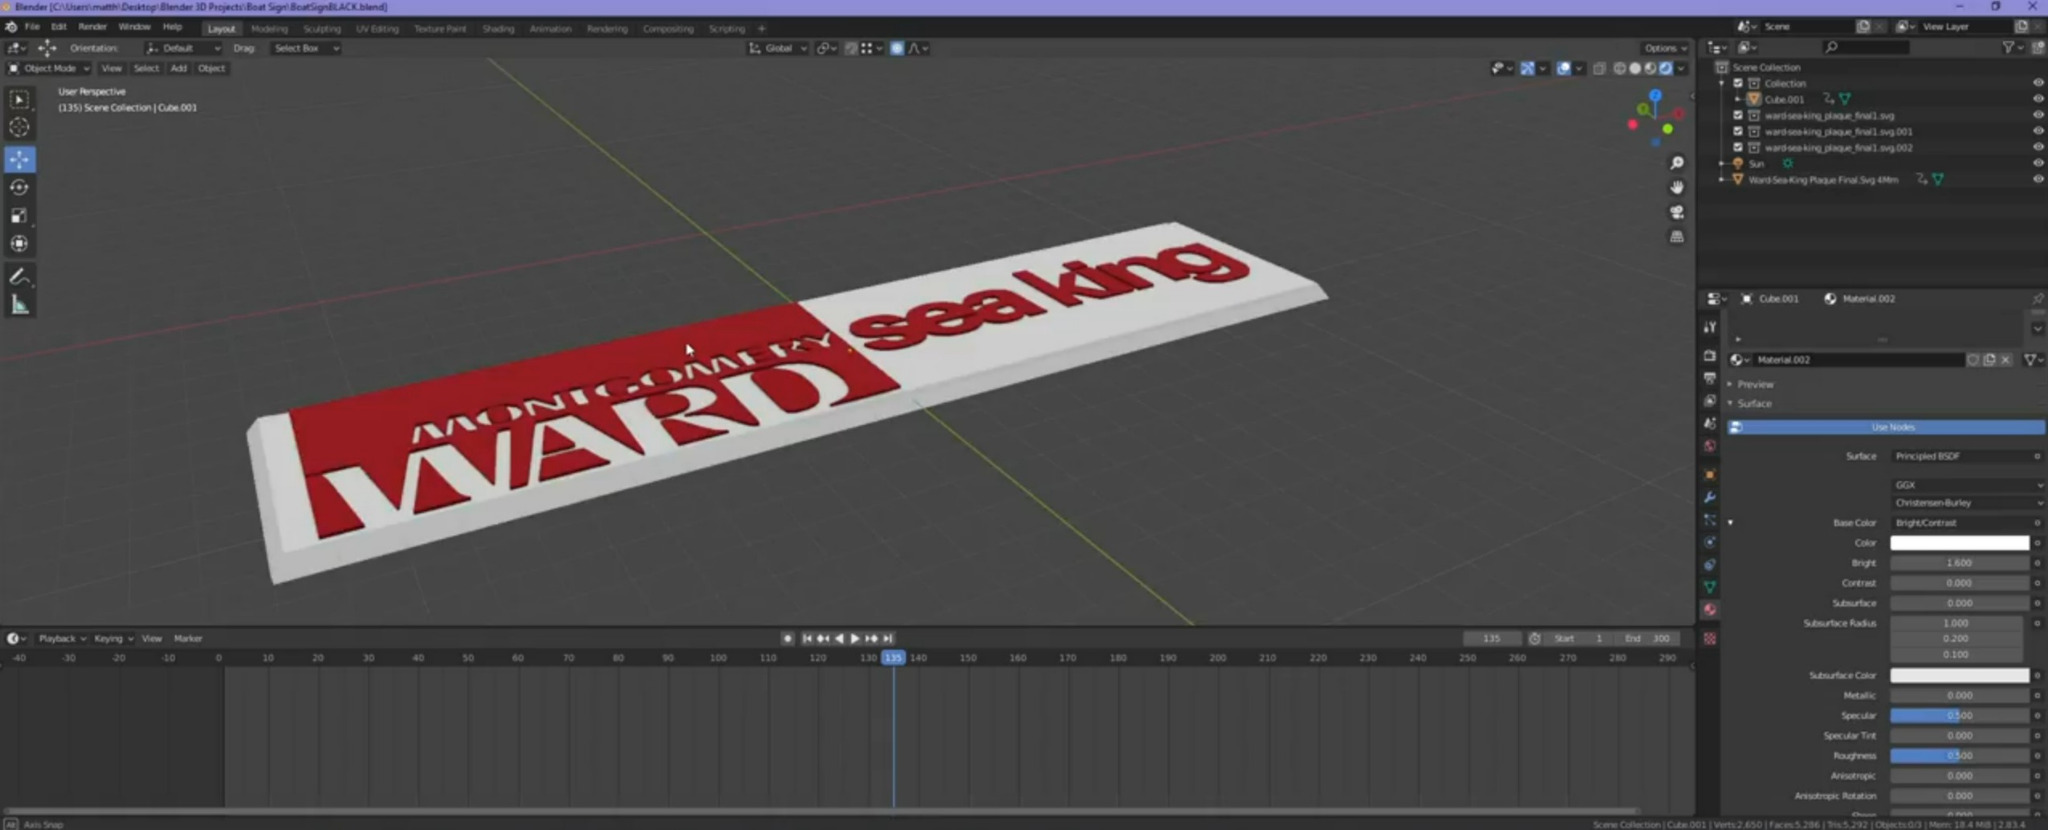This screenshot has height=830, width=2048.
Task: Toggle X-ray mode icon
Action: (x=1599, y=68)
